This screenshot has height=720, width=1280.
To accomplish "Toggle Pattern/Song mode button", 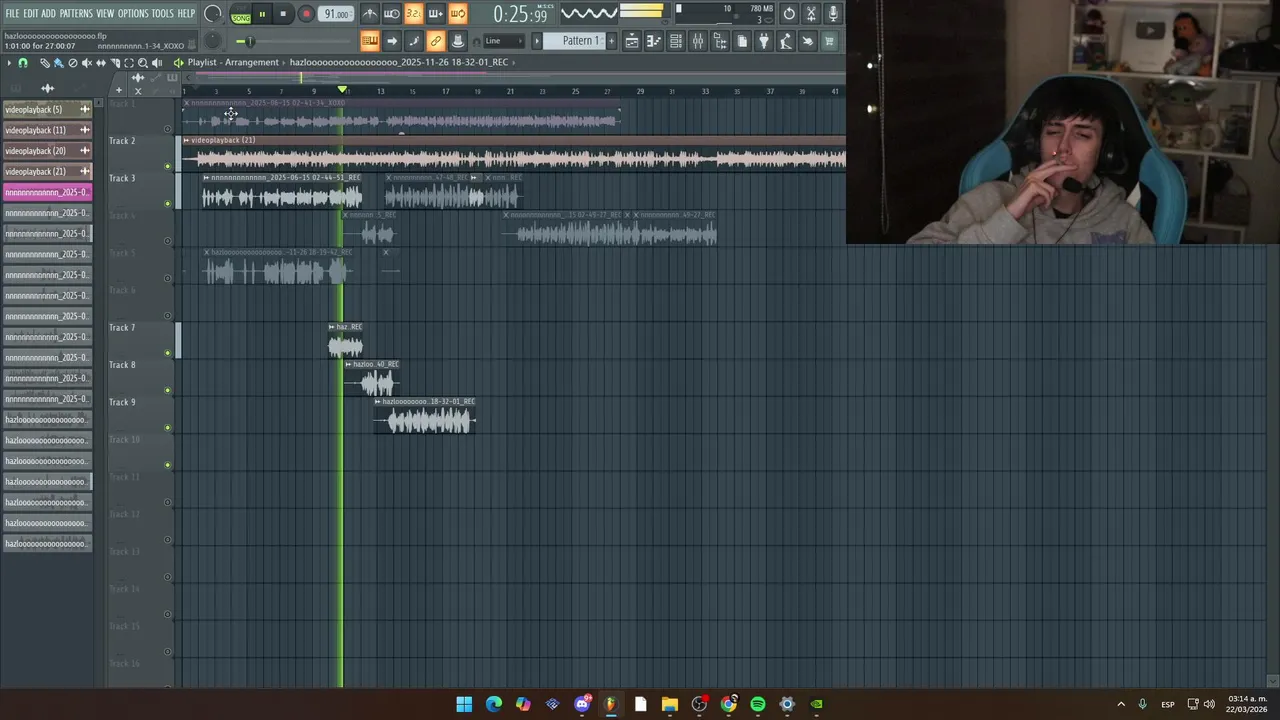I will [x=241, y=14].
